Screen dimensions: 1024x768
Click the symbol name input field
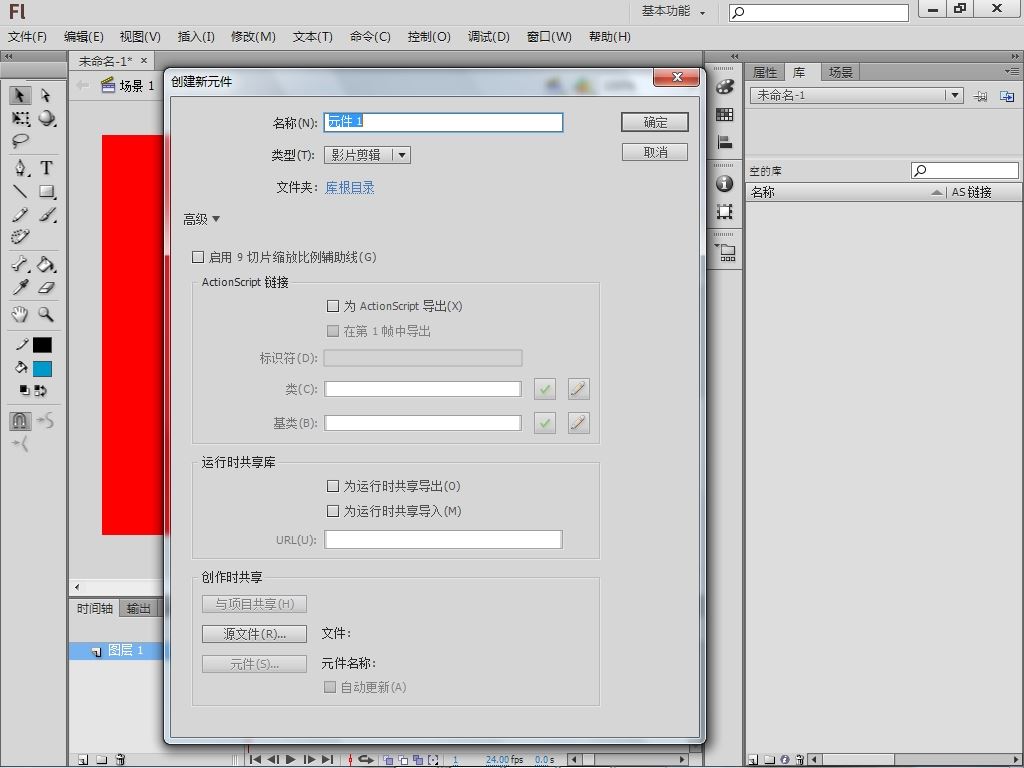pyautogui.click(x=443, y=122)
